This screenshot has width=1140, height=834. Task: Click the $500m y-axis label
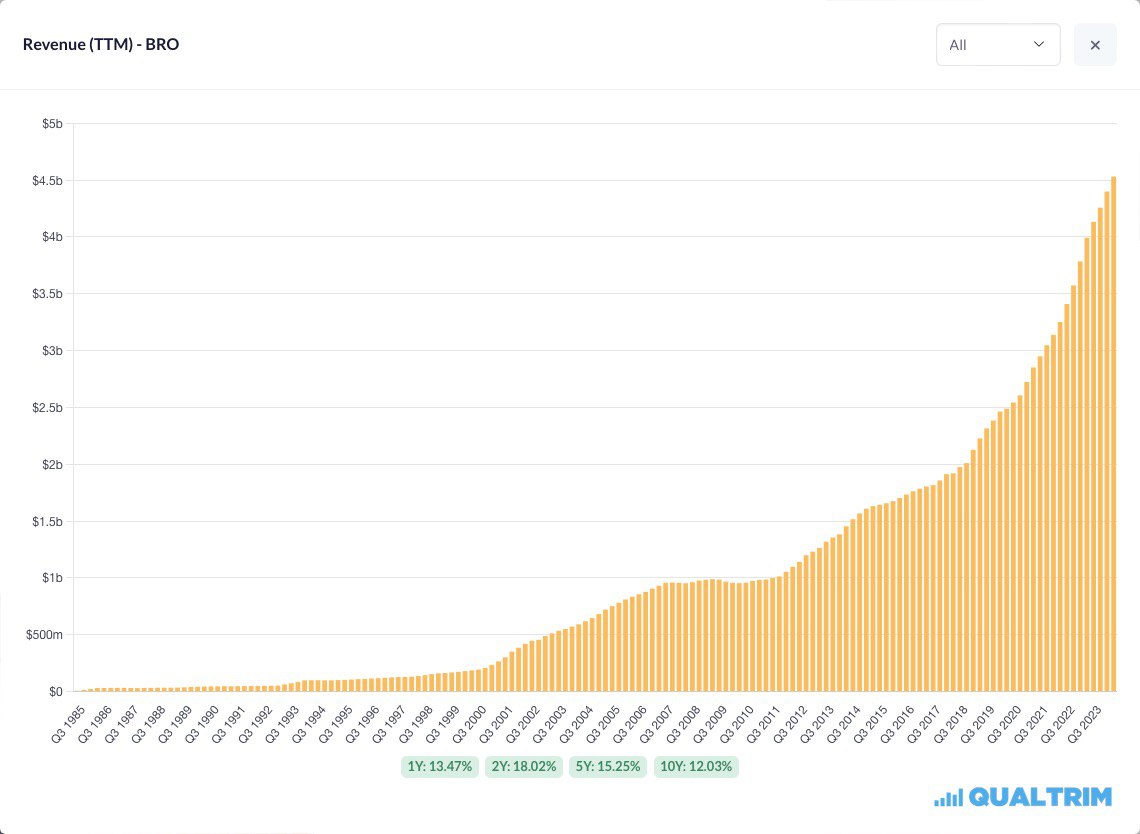(46, 635)
